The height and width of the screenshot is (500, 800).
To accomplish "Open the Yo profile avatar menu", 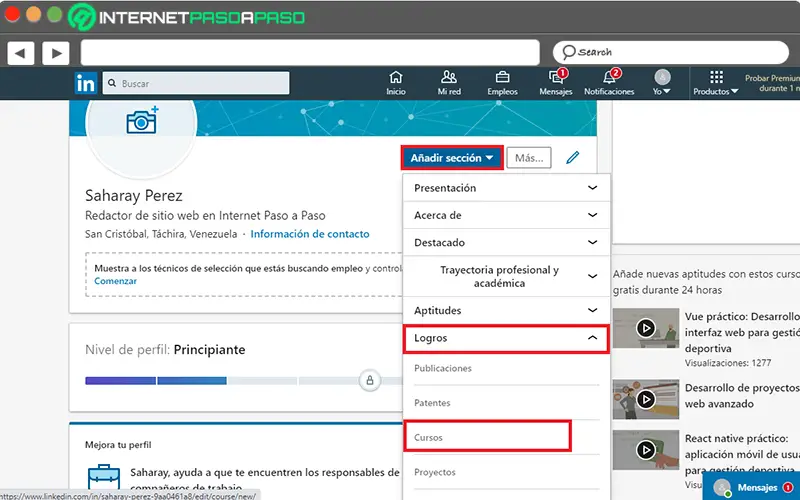I will point(662,83).
